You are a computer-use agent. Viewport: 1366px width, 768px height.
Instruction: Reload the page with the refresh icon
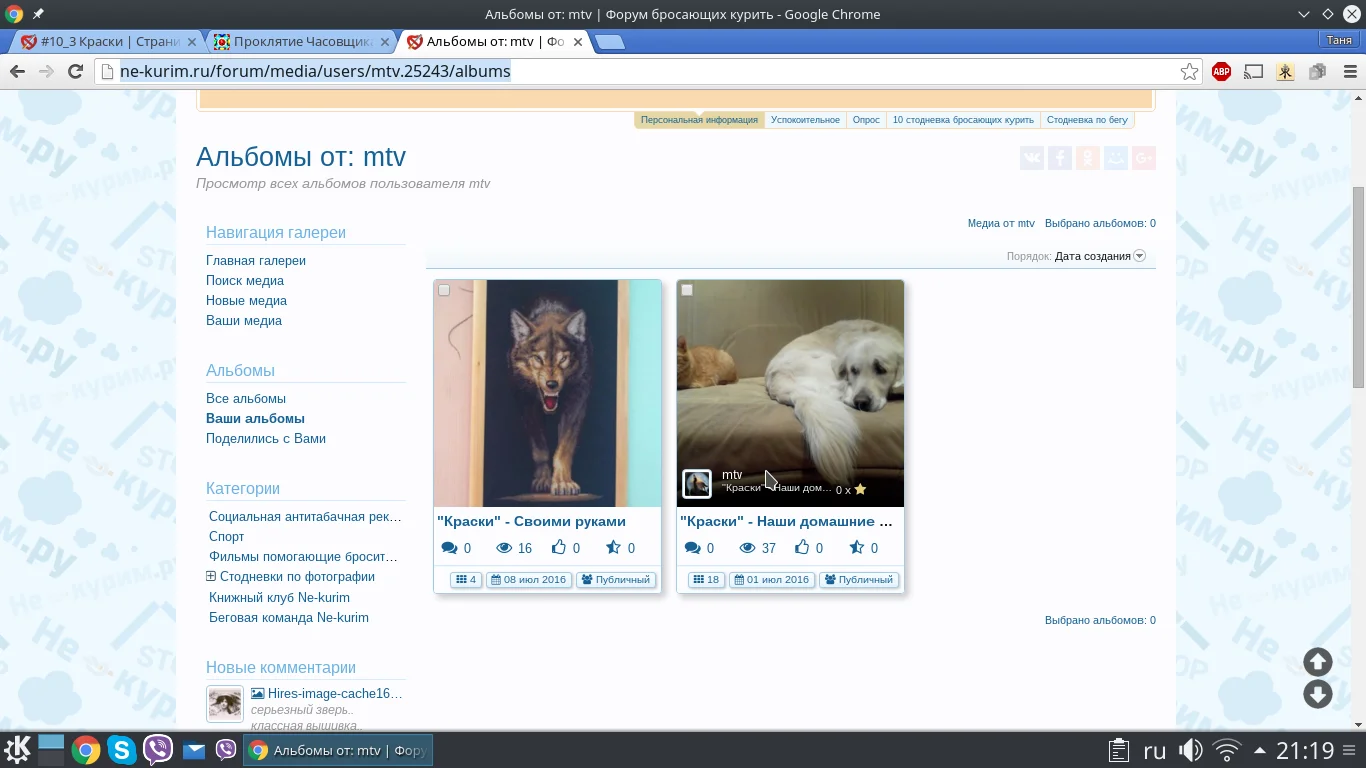pyautogui.click(x=75, y=72)
